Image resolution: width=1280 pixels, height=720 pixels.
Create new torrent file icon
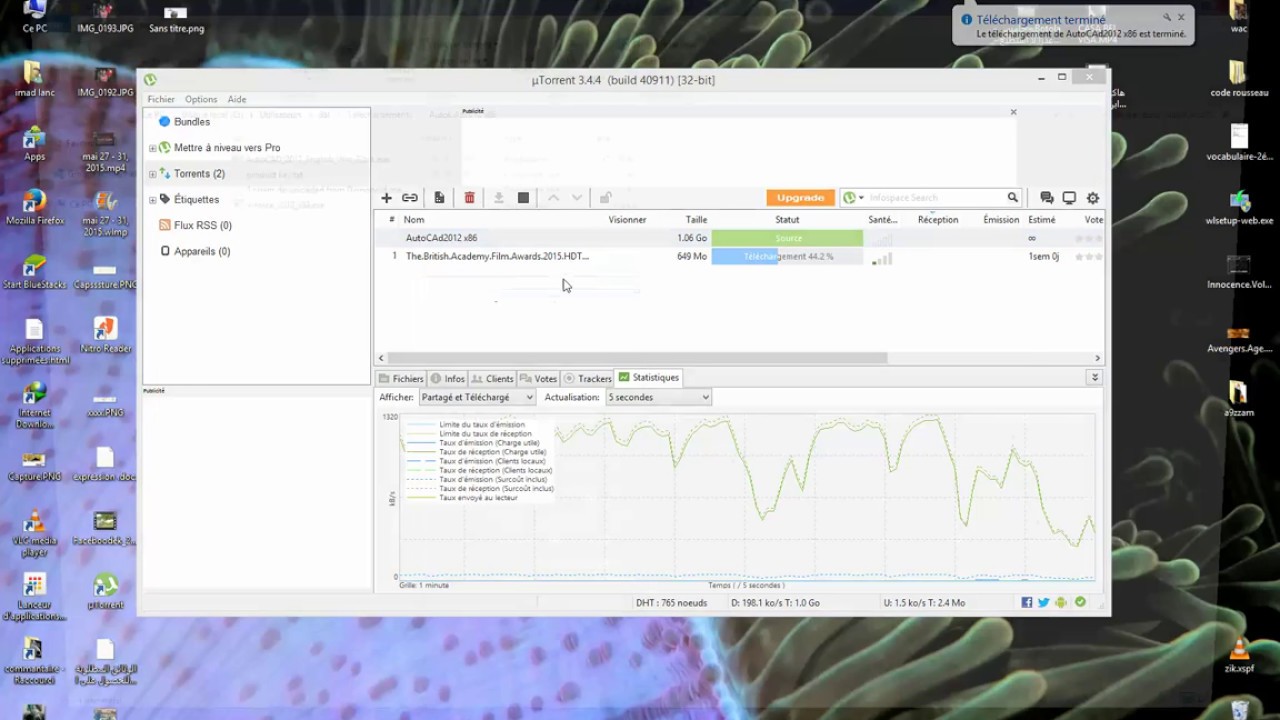pos(439,198)
